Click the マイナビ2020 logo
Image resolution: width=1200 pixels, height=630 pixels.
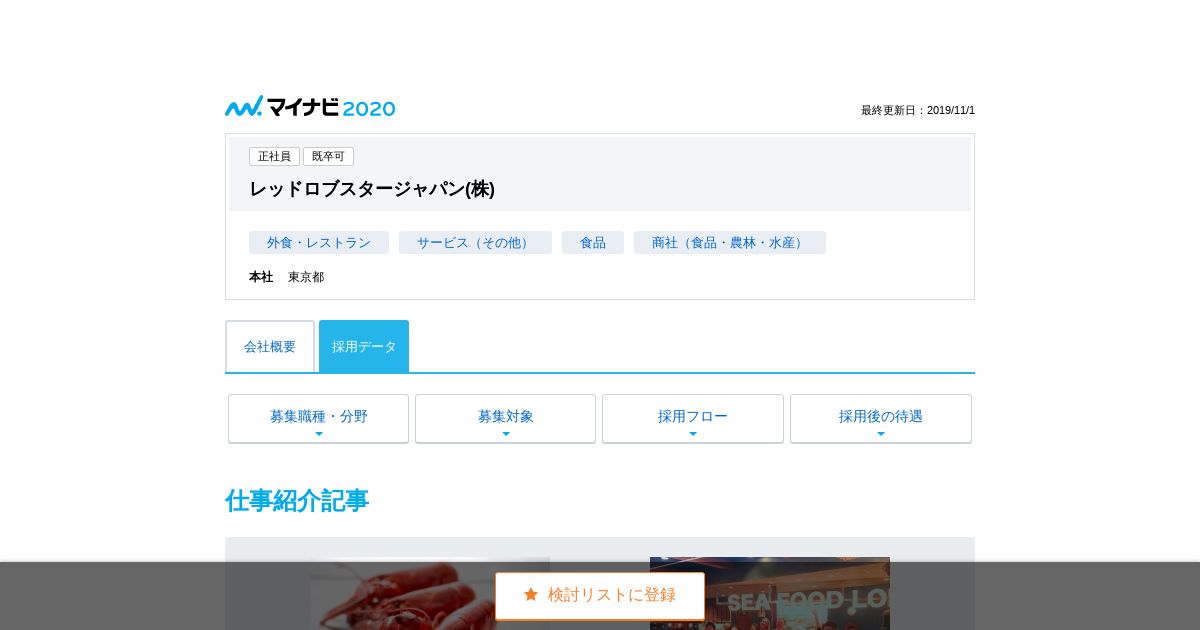click(310, 107)
